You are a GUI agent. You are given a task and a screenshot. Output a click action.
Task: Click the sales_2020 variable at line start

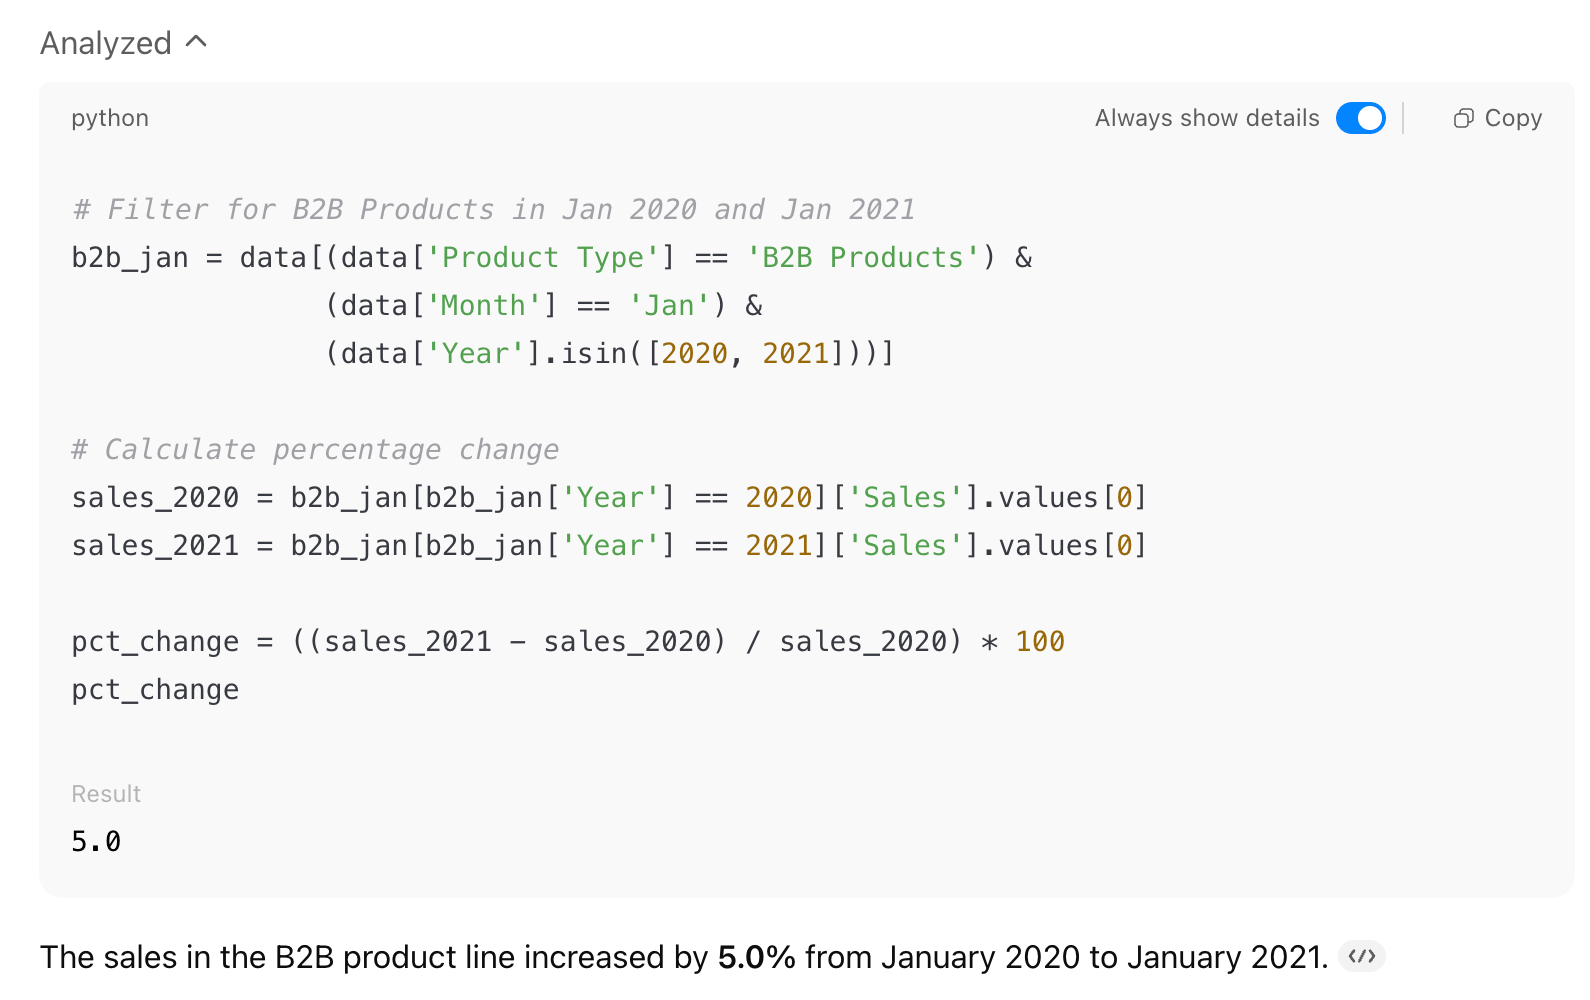coord(155,498)
